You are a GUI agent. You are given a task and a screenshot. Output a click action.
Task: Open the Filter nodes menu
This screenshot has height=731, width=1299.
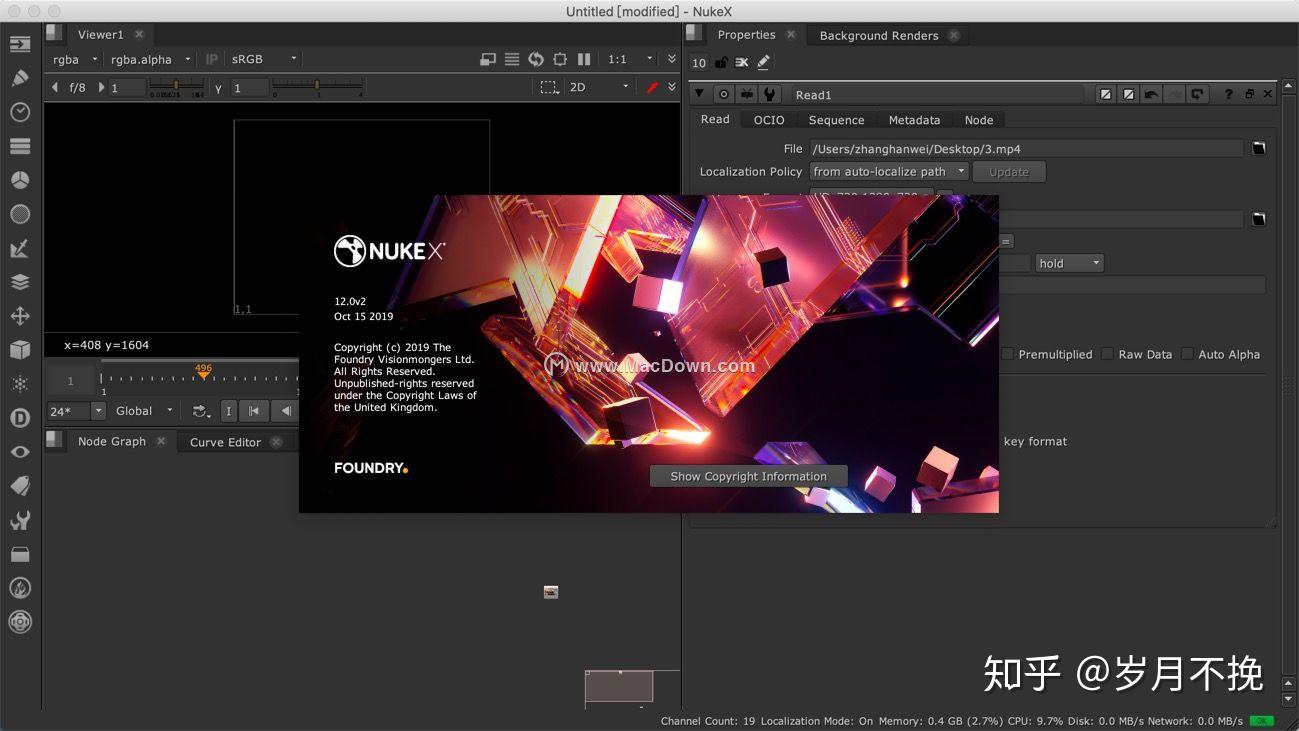20,214
